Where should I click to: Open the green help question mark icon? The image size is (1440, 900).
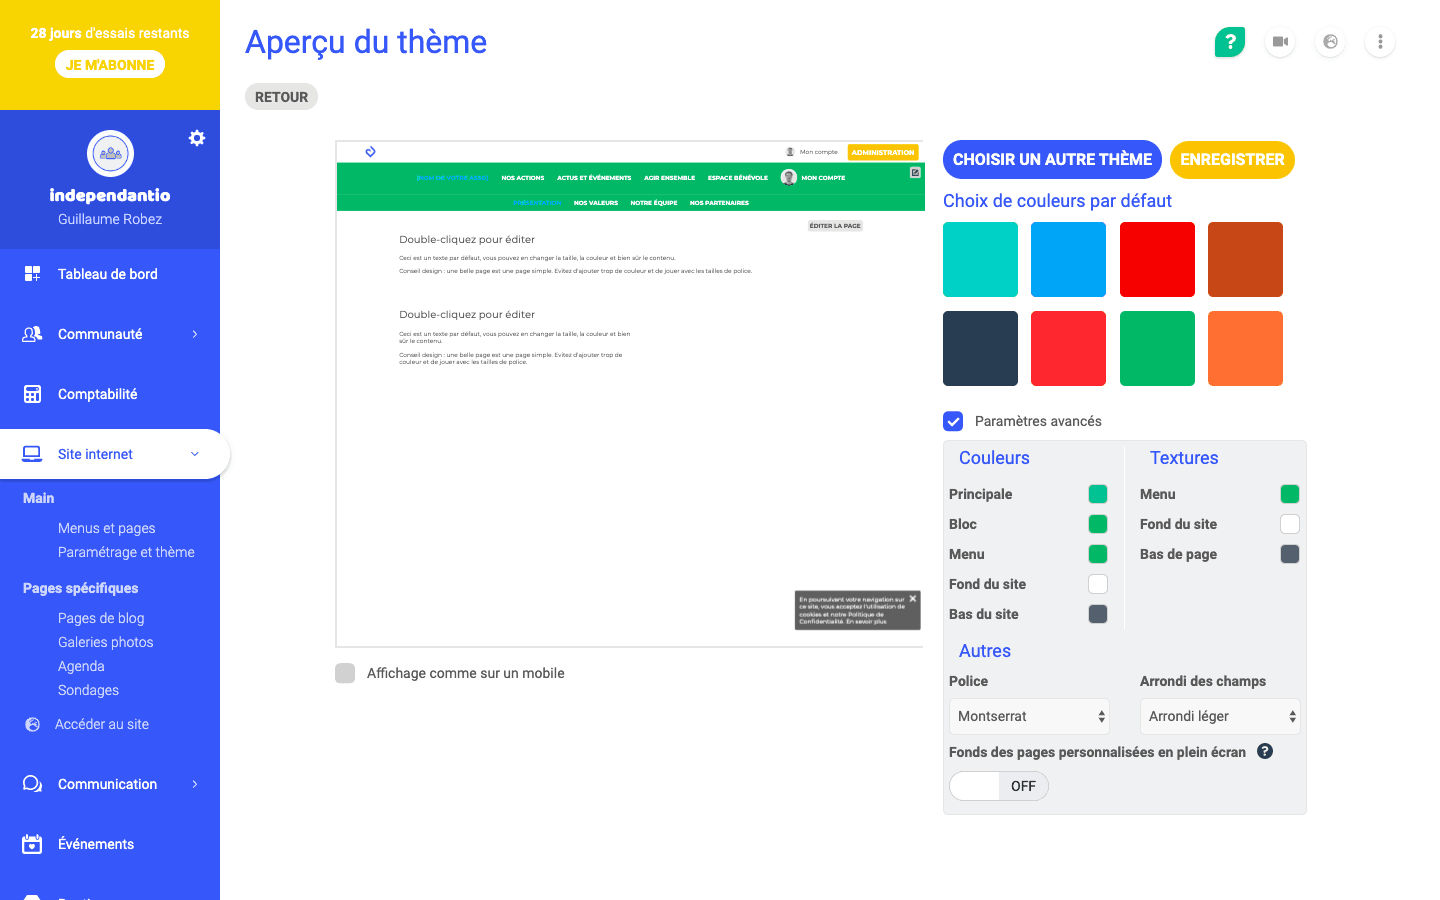[1230, 42]
